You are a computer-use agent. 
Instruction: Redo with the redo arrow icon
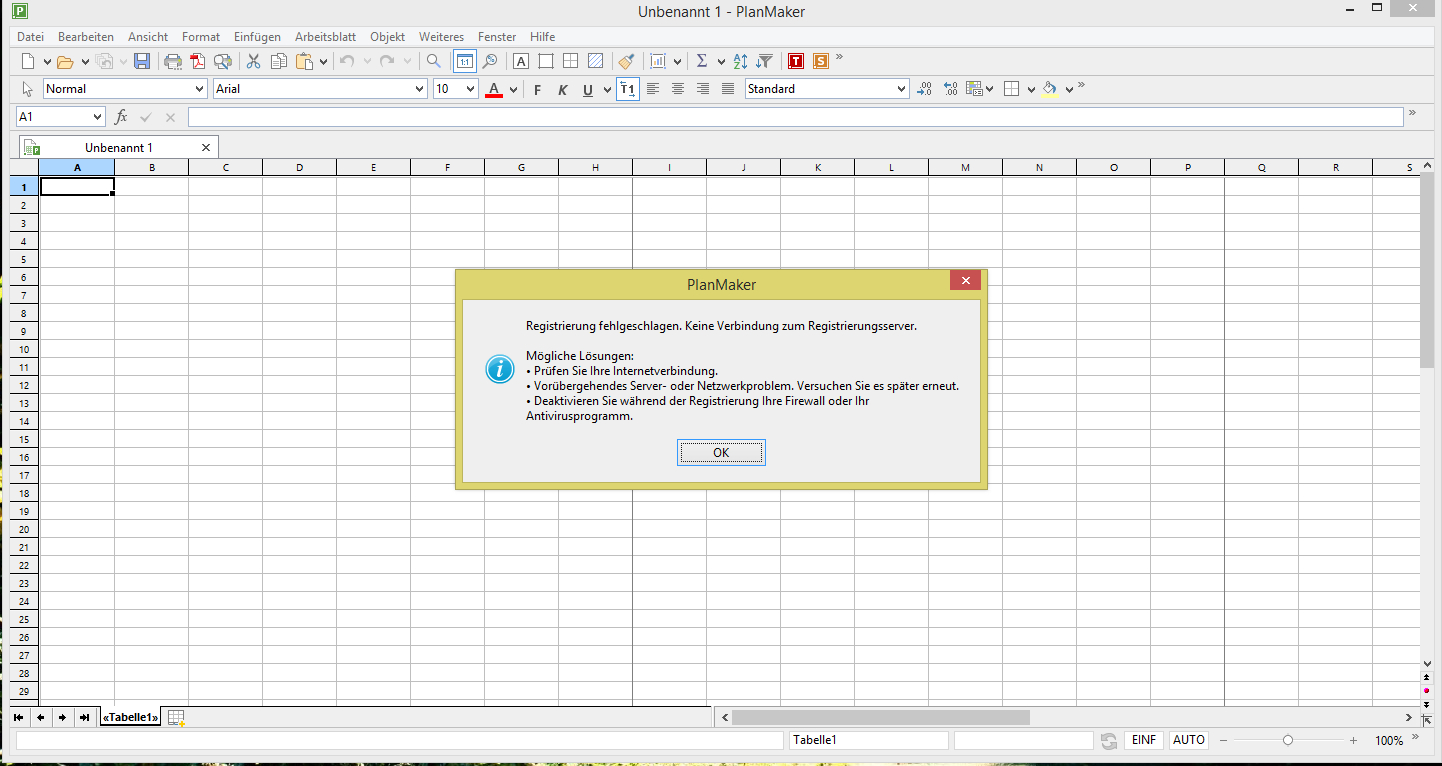[387, 62]
